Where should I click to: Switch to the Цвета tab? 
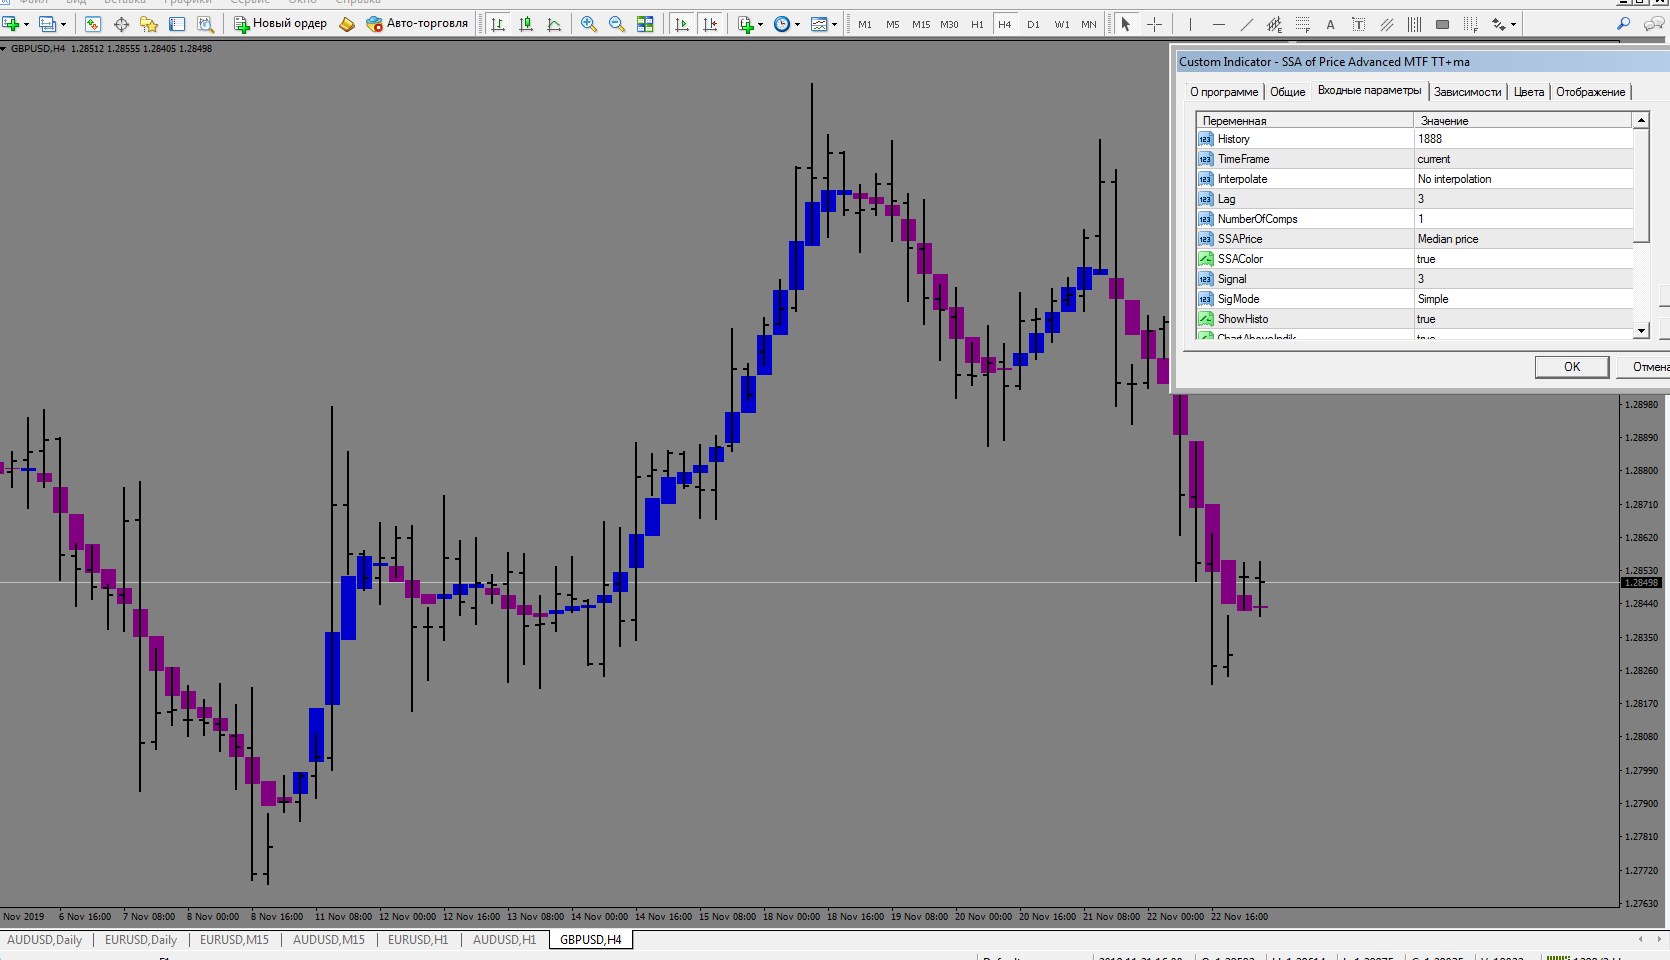(x=1528, y=92)
